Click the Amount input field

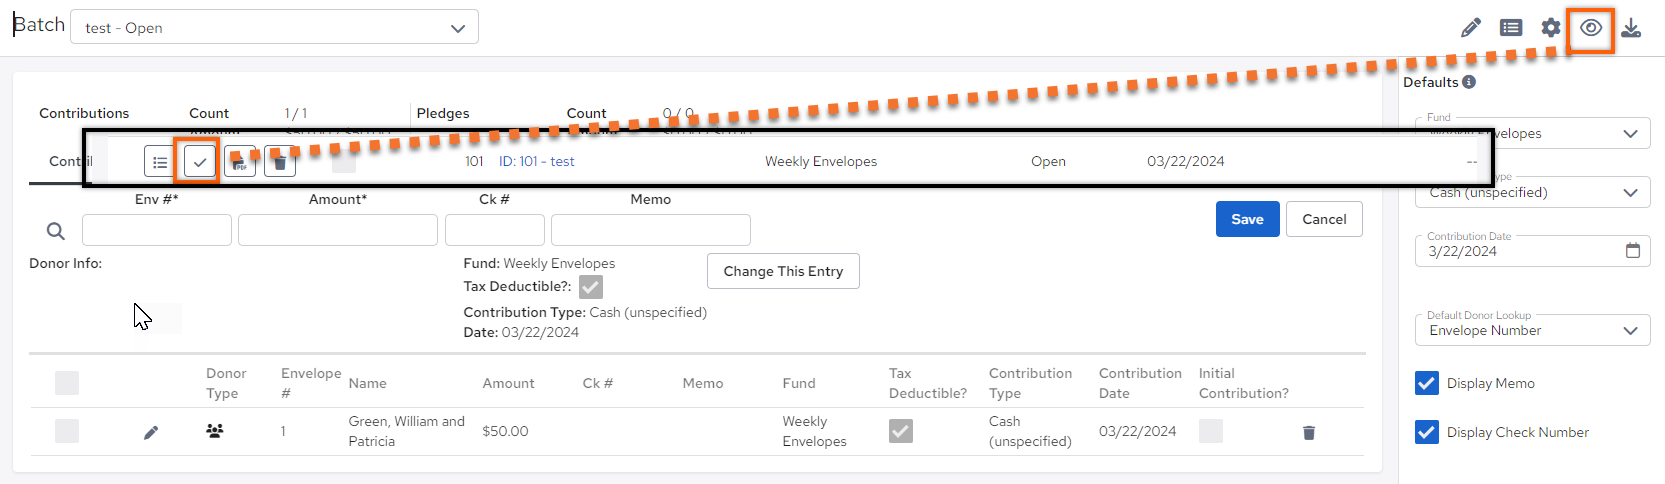click(338, 230)
